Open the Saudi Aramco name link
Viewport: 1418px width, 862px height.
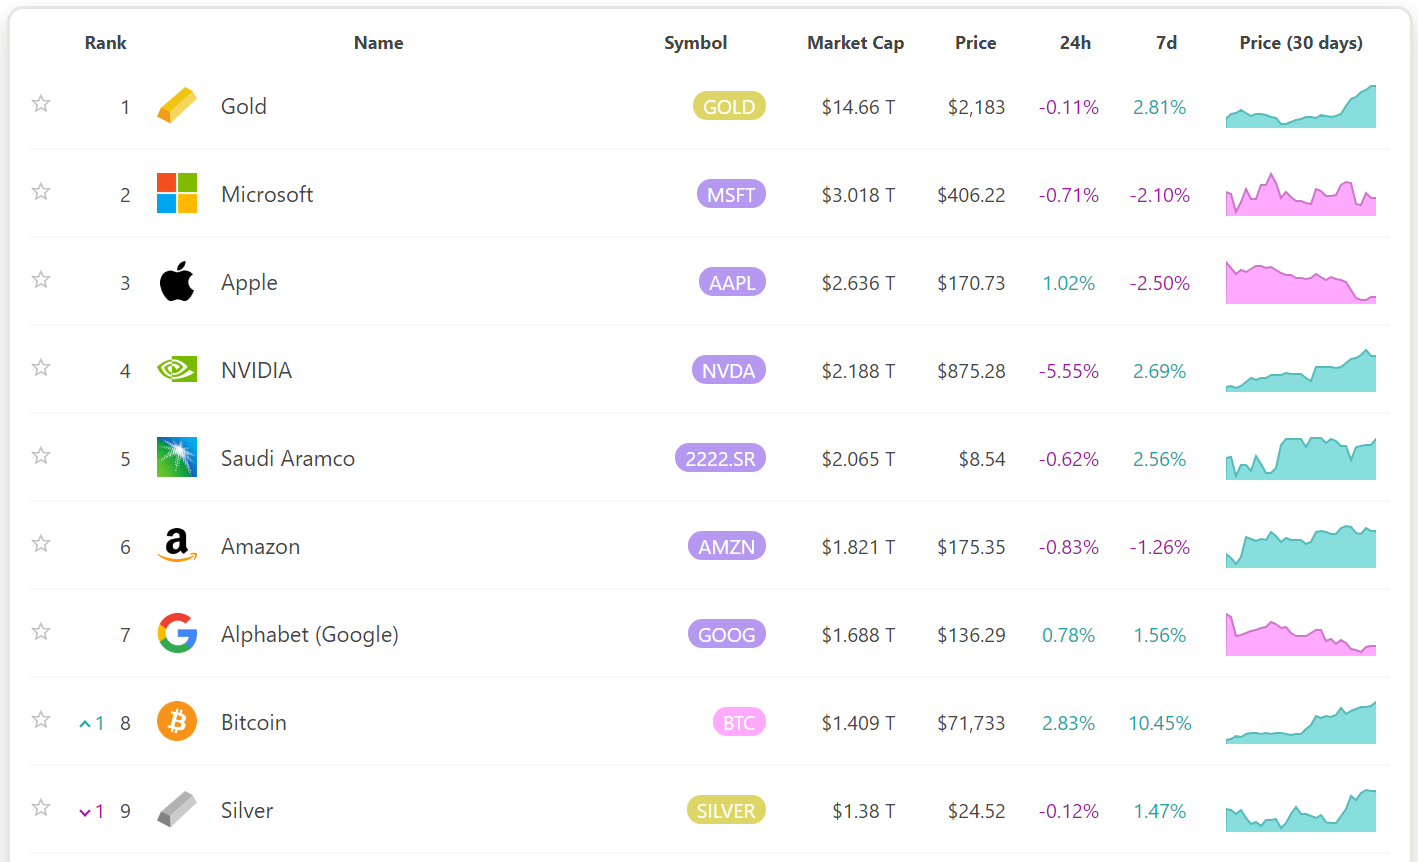[x=287, y=459]
